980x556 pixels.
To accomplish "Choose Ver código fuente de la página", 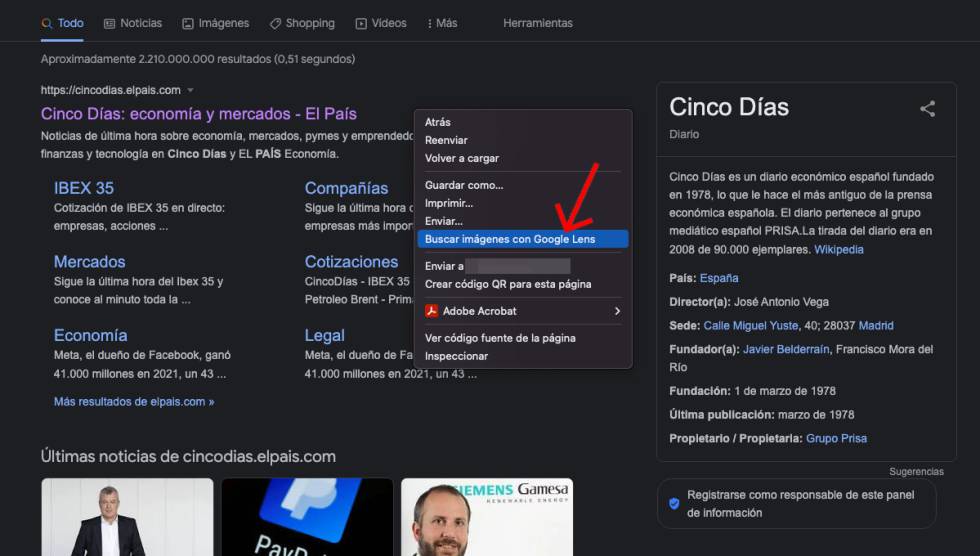I will [523, 338].
